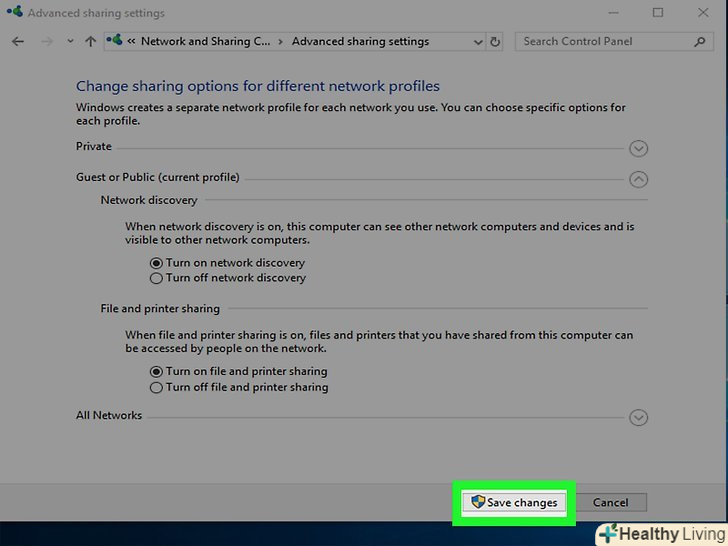
Task: Click the Cancel button
Action: click(x=611, y=502)
